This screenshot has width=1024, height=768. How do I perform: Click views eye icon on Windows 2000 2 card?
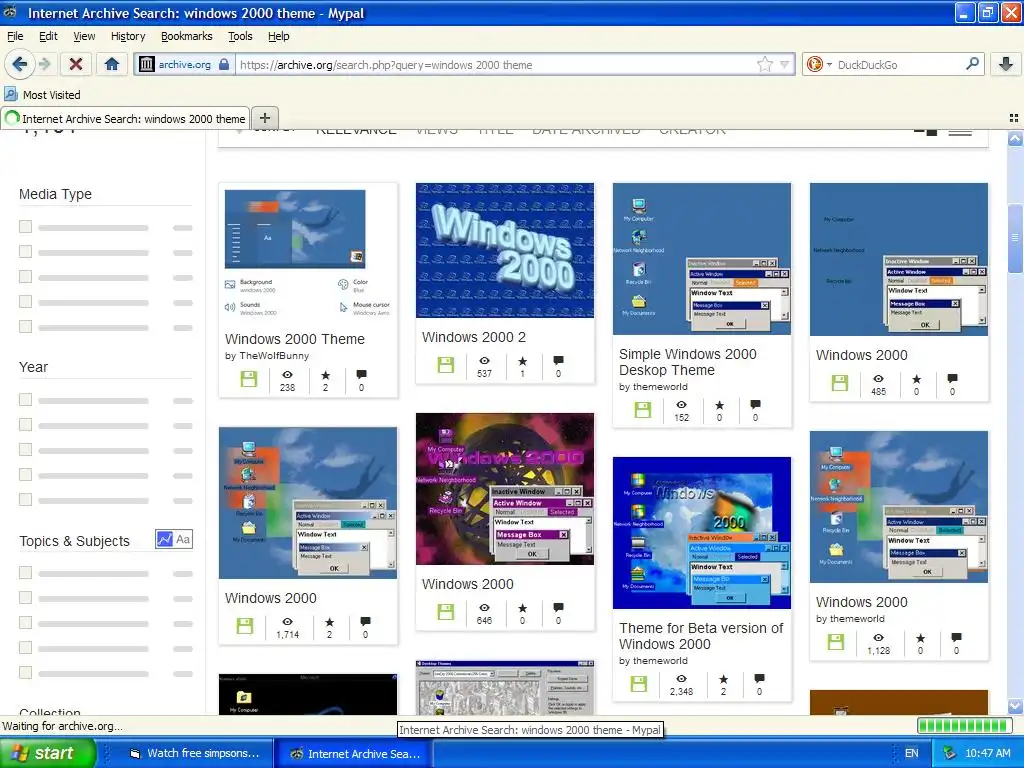click(x=484, y=360)
